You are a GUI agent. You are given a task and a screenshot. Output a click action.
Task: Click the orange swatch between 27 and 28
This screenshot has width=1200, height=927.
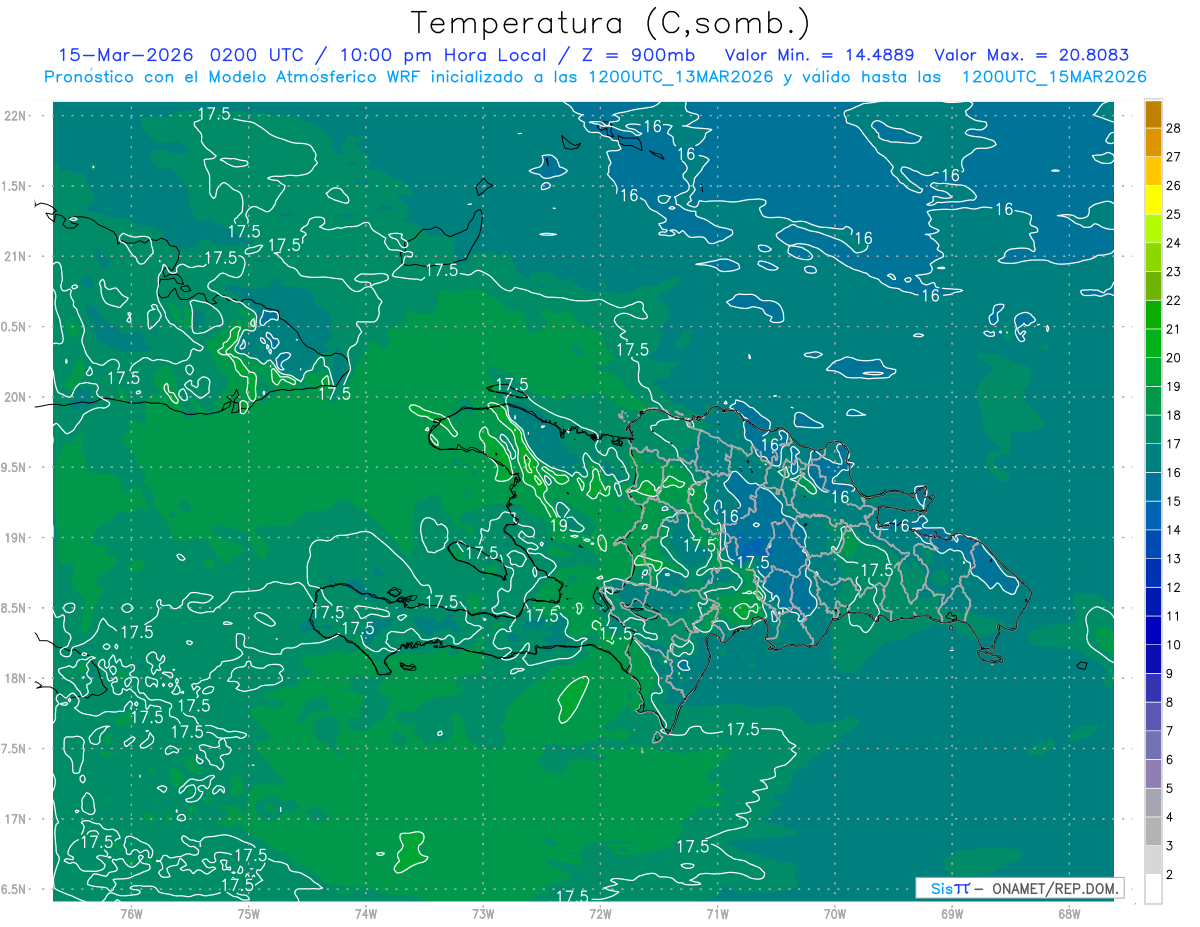[x=1153, y=142]
